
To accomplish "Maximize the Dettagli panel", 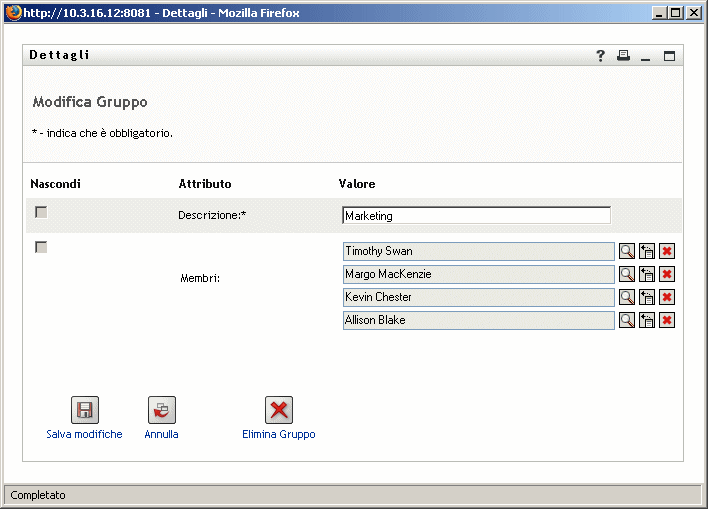I will 669,56.
